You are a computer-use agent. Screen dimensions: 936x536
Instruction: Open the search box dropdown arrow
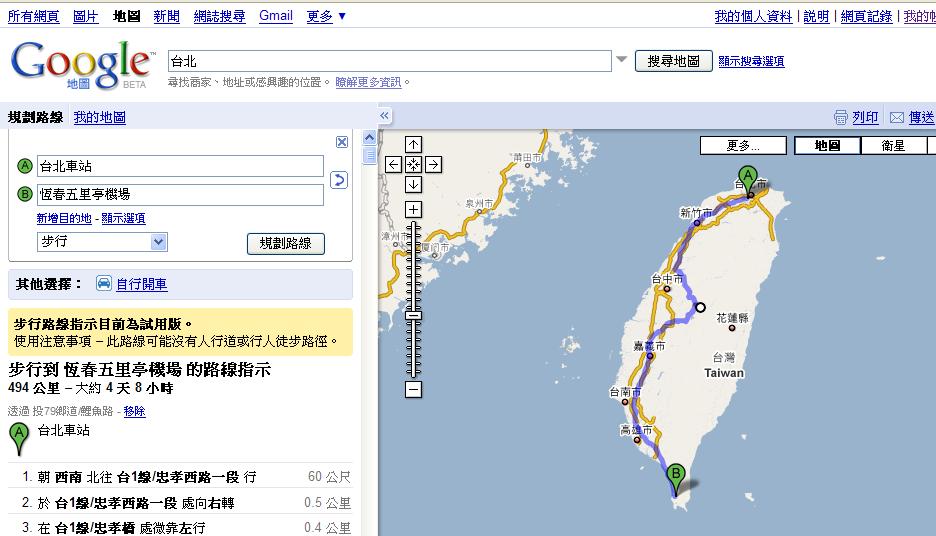point(621,60)
